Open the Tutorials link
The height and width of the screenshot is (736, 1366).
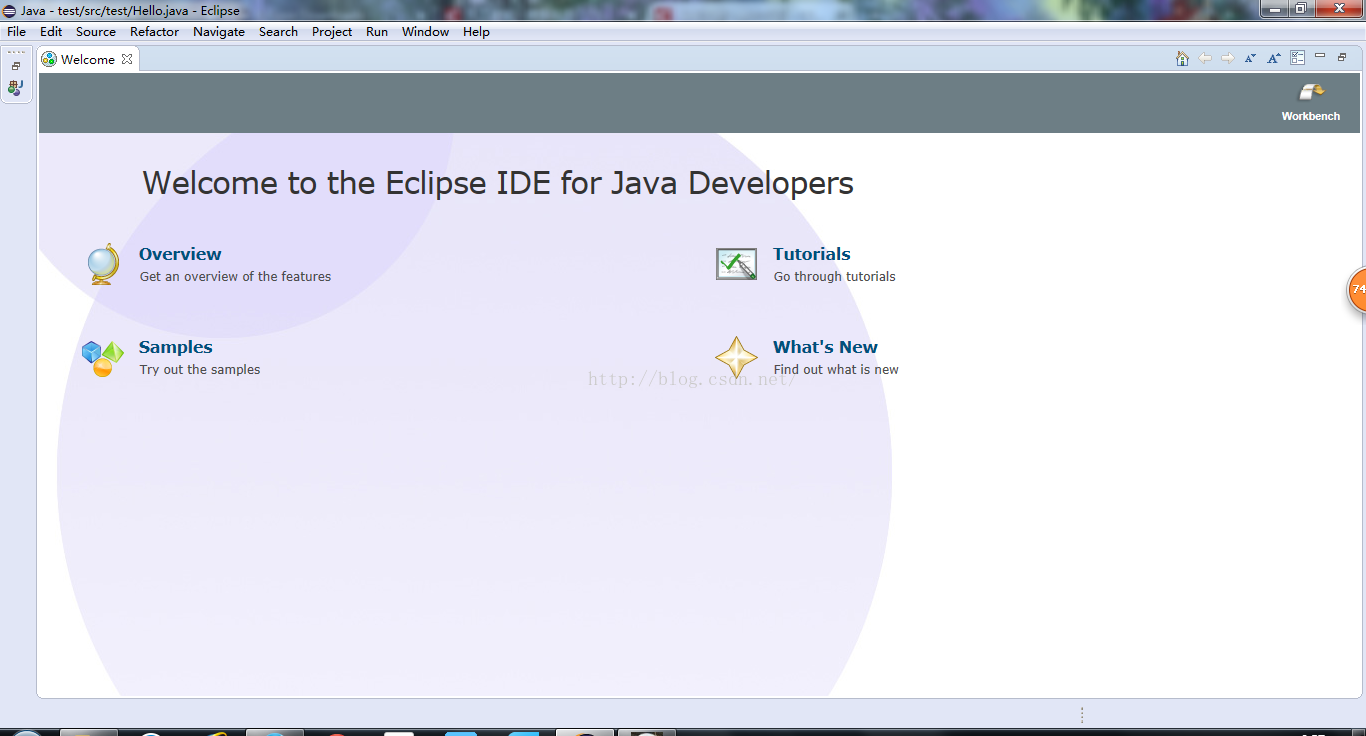coord(812,254)
